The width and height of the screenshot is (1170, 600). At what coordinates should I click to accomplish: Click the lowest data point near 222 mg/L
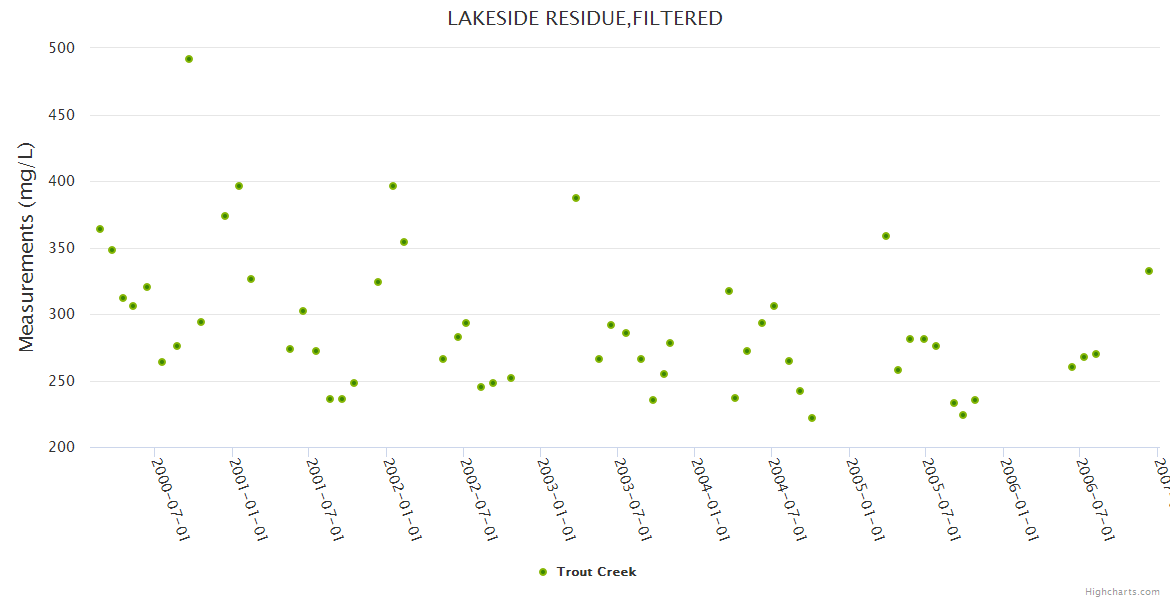812,418
